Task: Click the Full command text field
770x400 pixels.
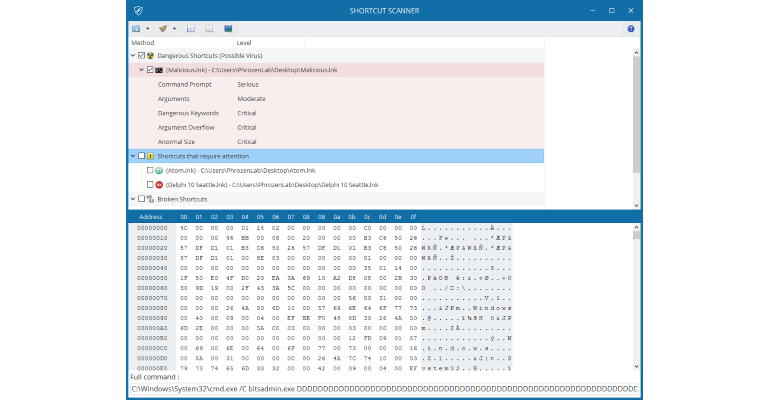Action: [384, 389]
